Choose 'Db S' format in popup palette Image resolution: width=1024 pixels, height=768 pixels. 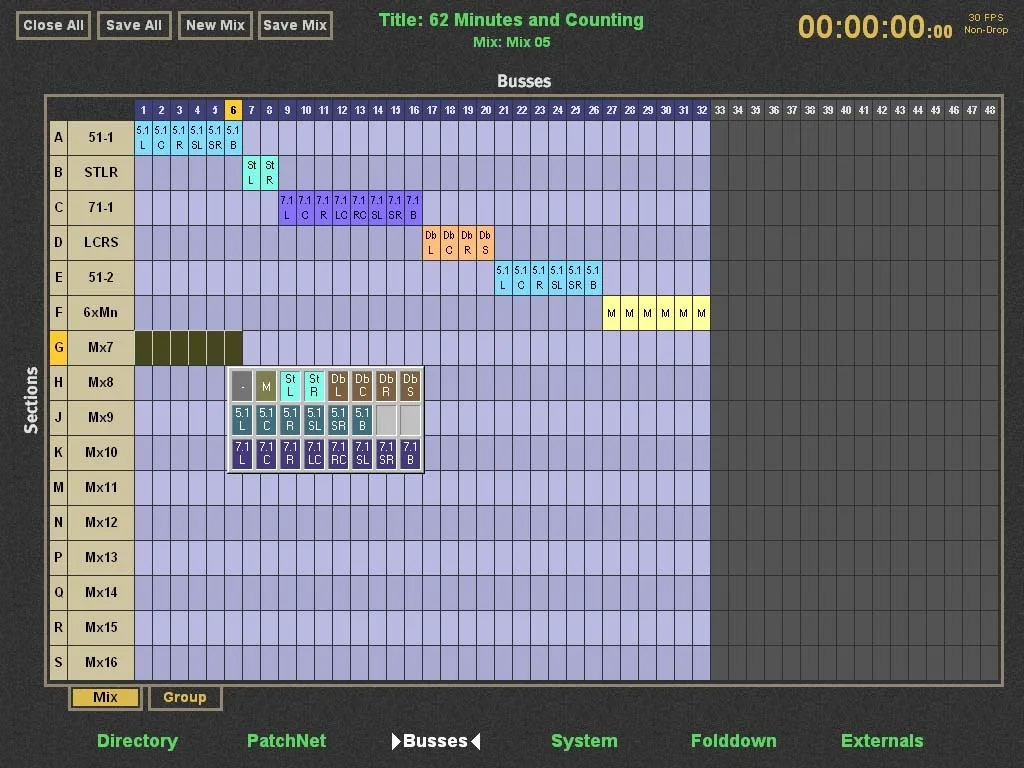click(410, 386)
